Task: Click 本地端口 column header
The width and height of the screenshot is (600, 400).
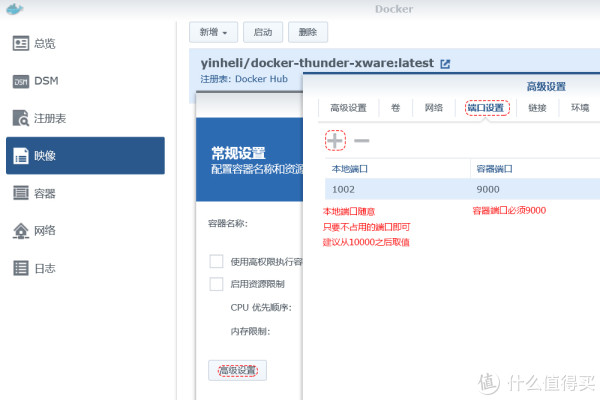Action: pos(398,169)
